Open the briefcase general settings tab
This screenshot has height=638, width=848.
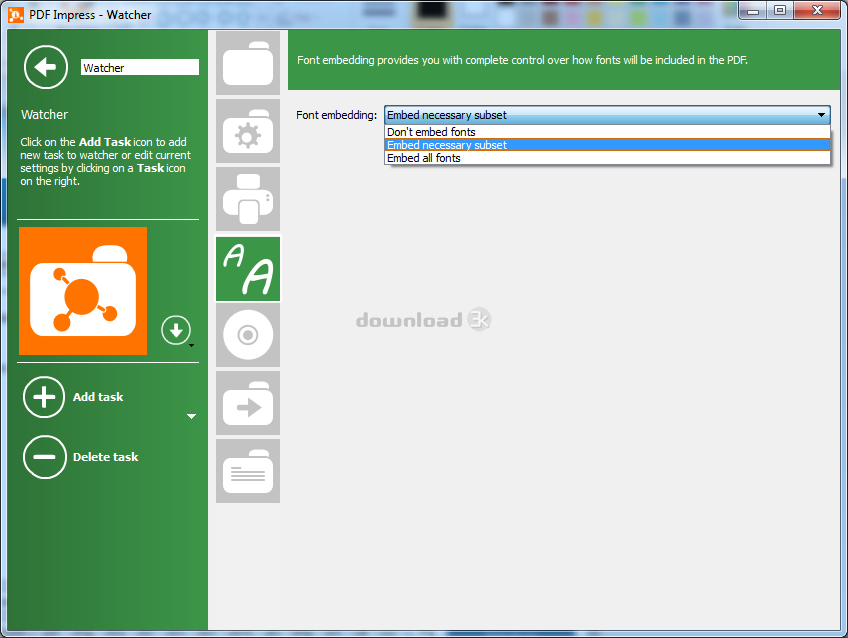(x=248, y=62)
